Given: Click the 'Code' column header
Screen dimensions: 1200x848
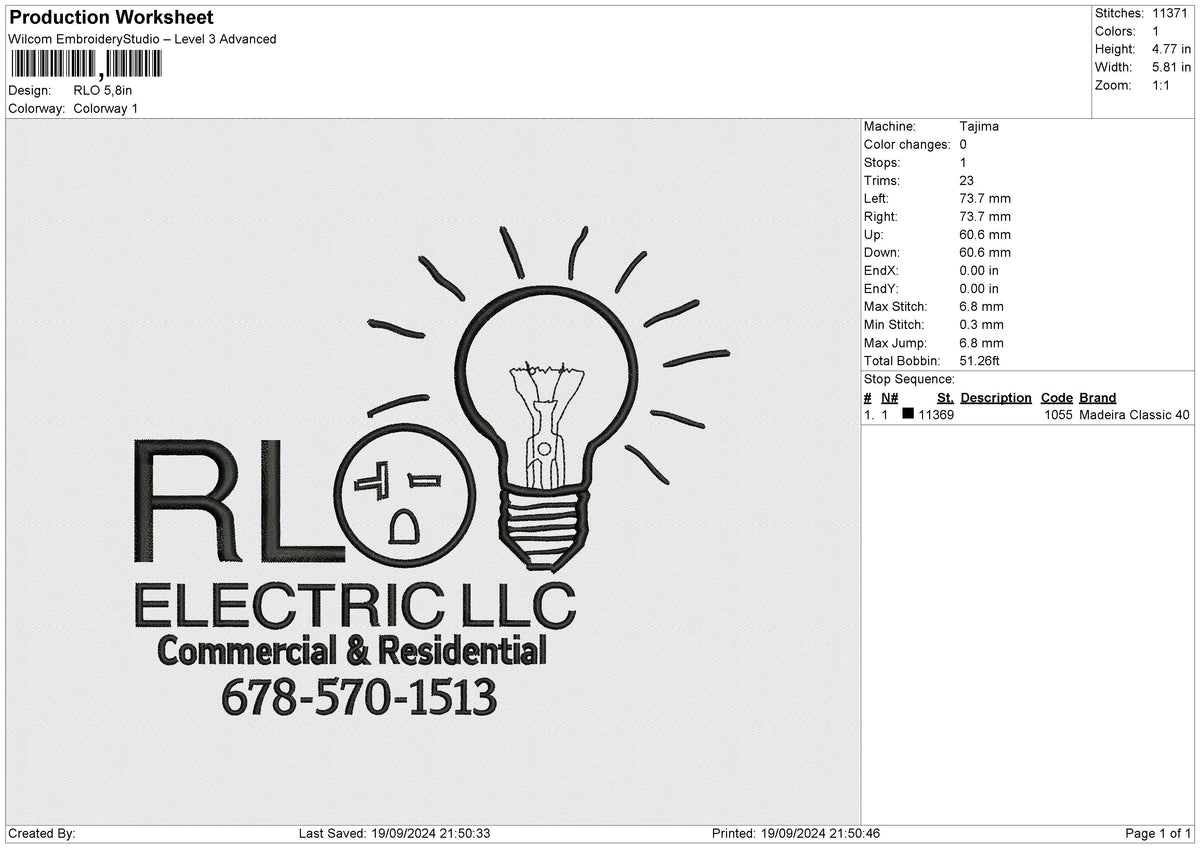Looking at the screenshot, I should click(x=1056, y=398).
